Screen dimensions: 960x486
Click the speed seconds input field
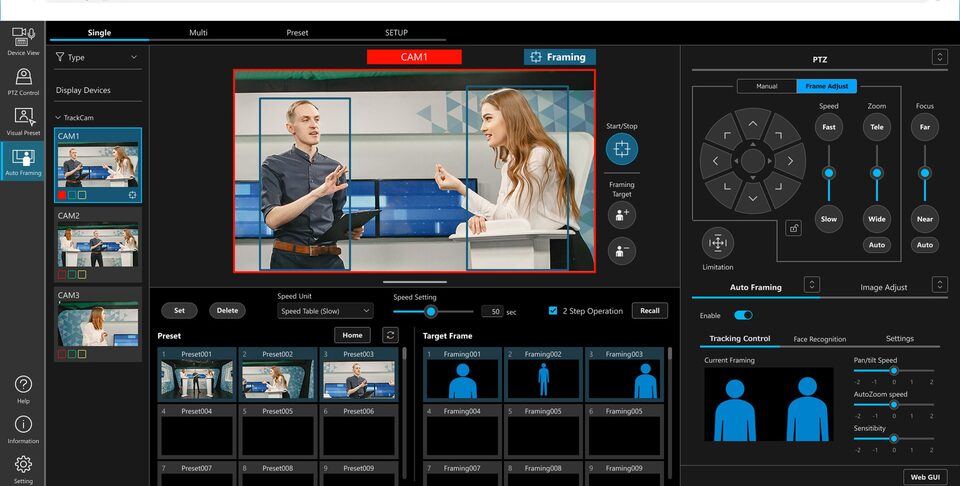(493, 312)
